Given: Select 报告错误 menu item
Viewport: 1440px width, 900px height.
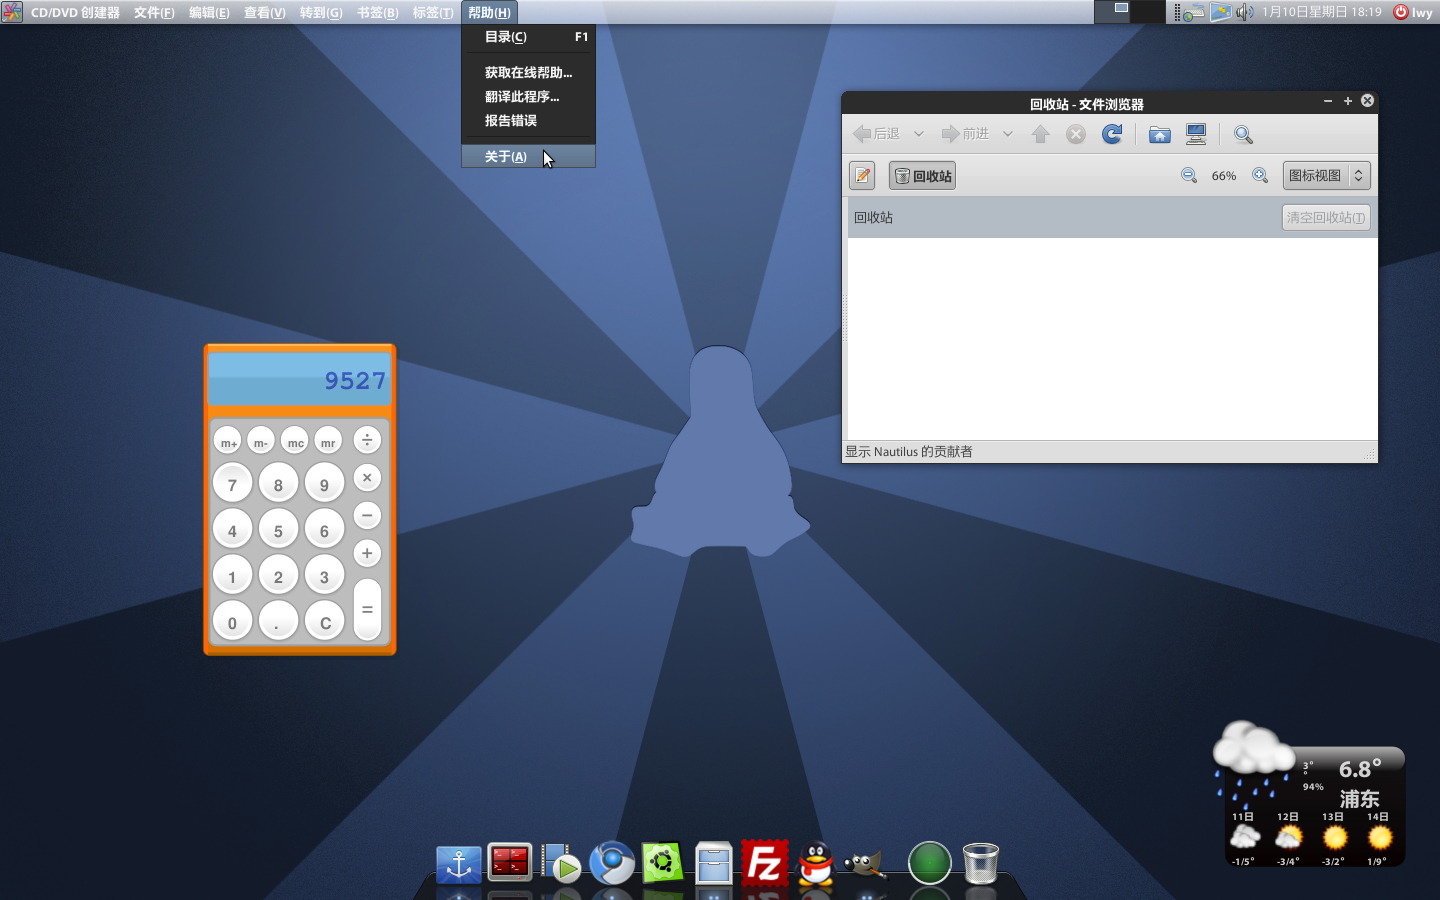Looking at the screenshot, I should tap(529, 121).
